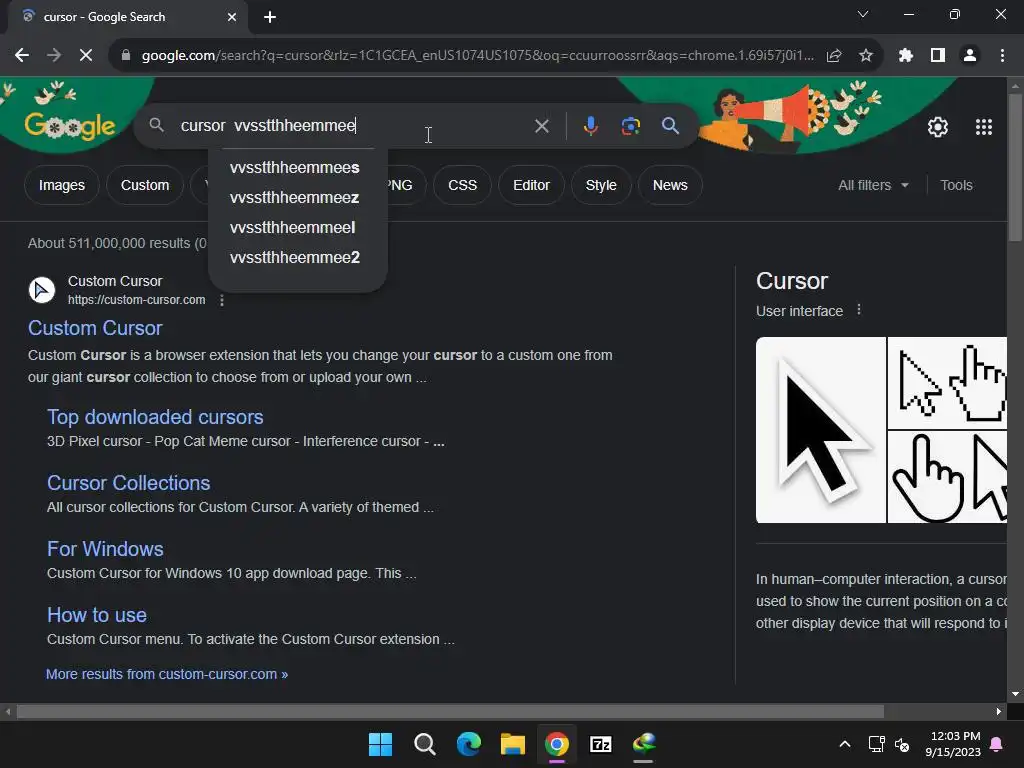This screenshot has width=1024, height=768.
Task: Open a new browser tab
Action: pyautogui.click(x=270, y=17)
